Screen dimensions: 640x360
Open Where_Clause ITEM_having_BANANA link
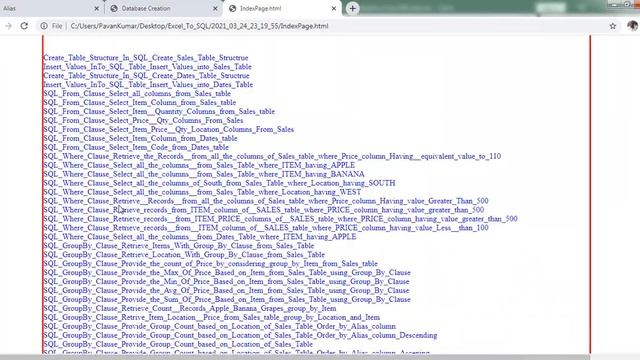204,174
